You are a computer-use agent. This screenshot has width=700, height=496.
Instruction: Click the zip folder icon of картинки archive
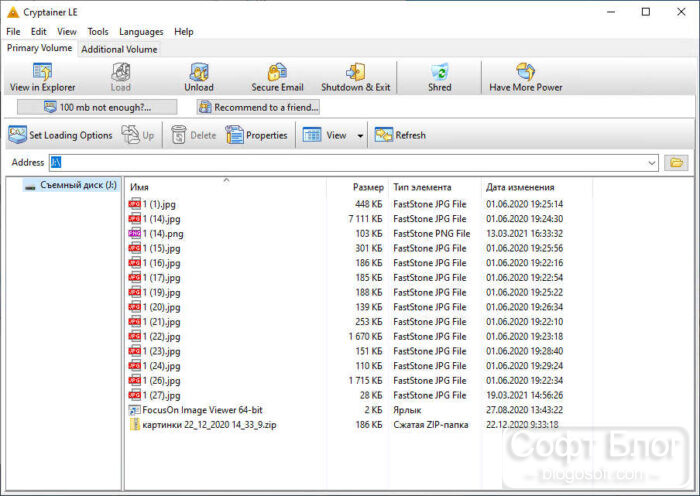click(134, 424)
